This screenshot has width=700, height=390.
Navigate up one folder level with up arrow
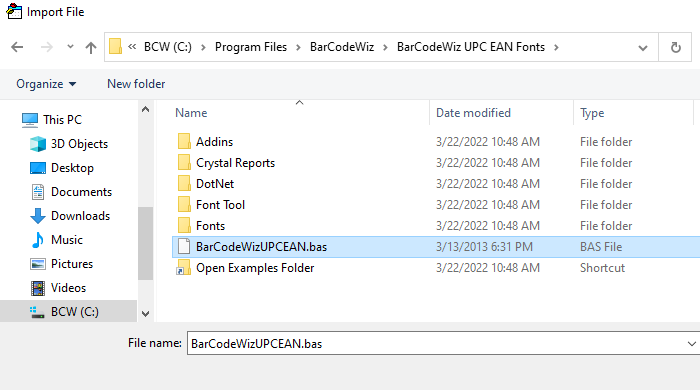(x=91, y=47)
